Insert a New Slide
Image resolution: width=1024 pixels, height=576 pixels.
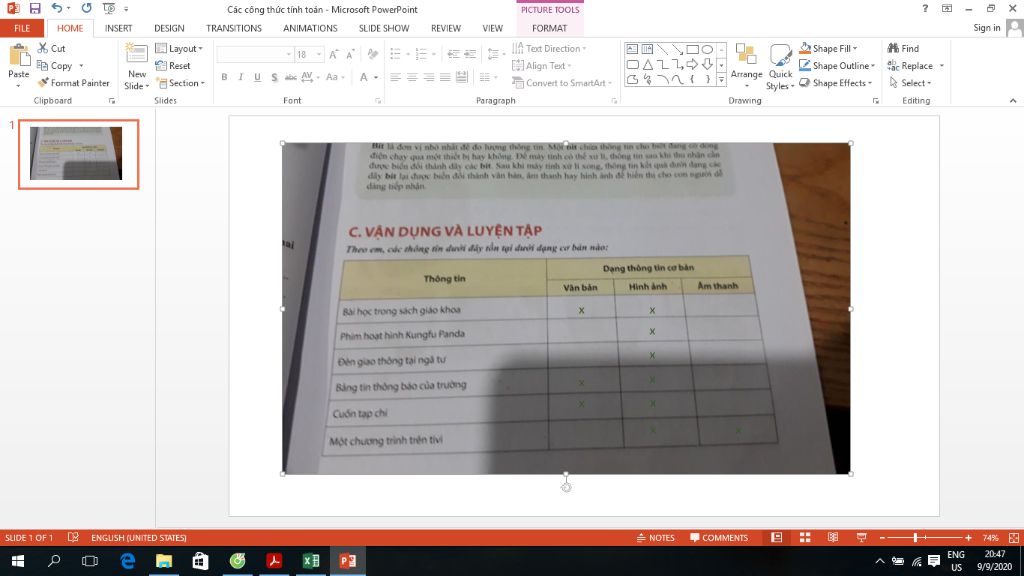click(136, 66)
